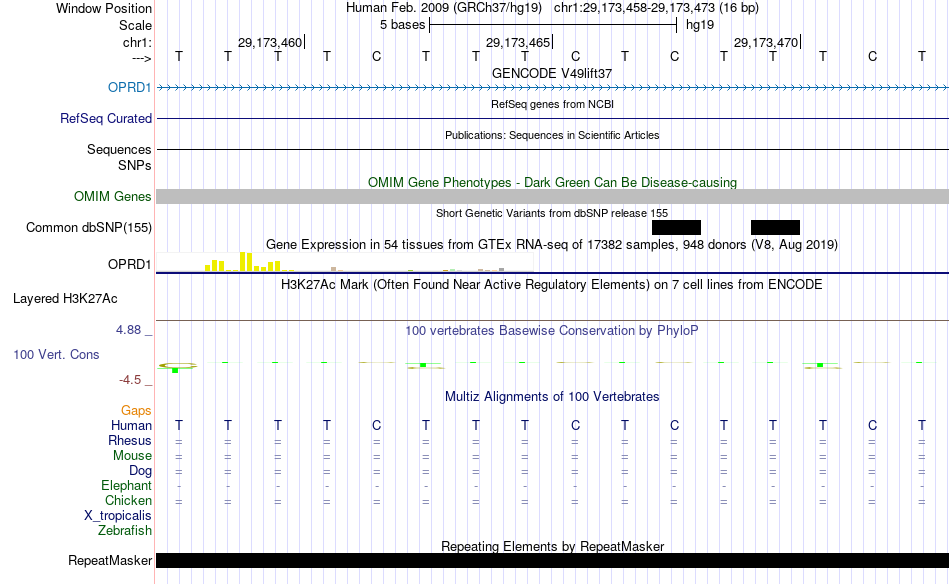Open the Layered H3K27Ac track label
The width and height of the screenshot is (950, 584).
point(65,298)
